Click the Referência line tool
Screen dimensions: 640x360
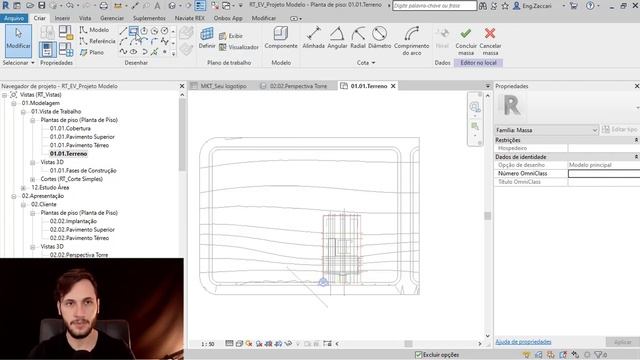click(97, 41)
